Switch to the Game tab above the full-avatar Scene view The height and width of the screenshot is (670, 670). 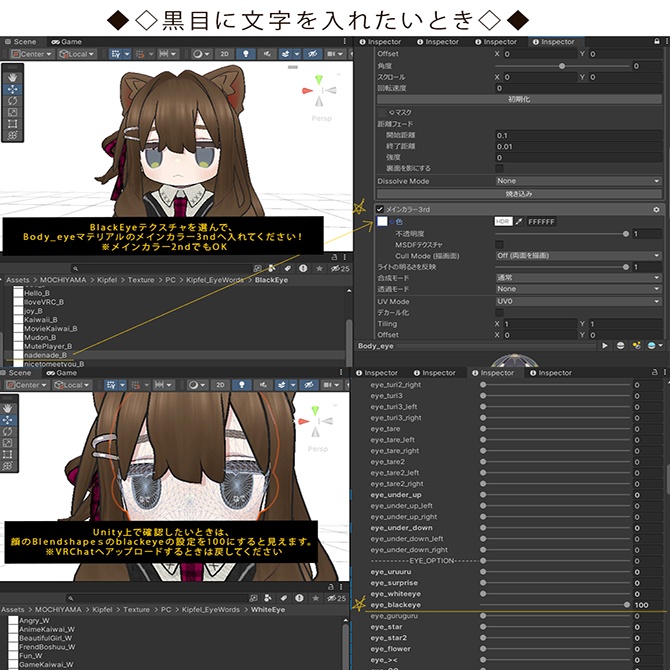(66, 42)
